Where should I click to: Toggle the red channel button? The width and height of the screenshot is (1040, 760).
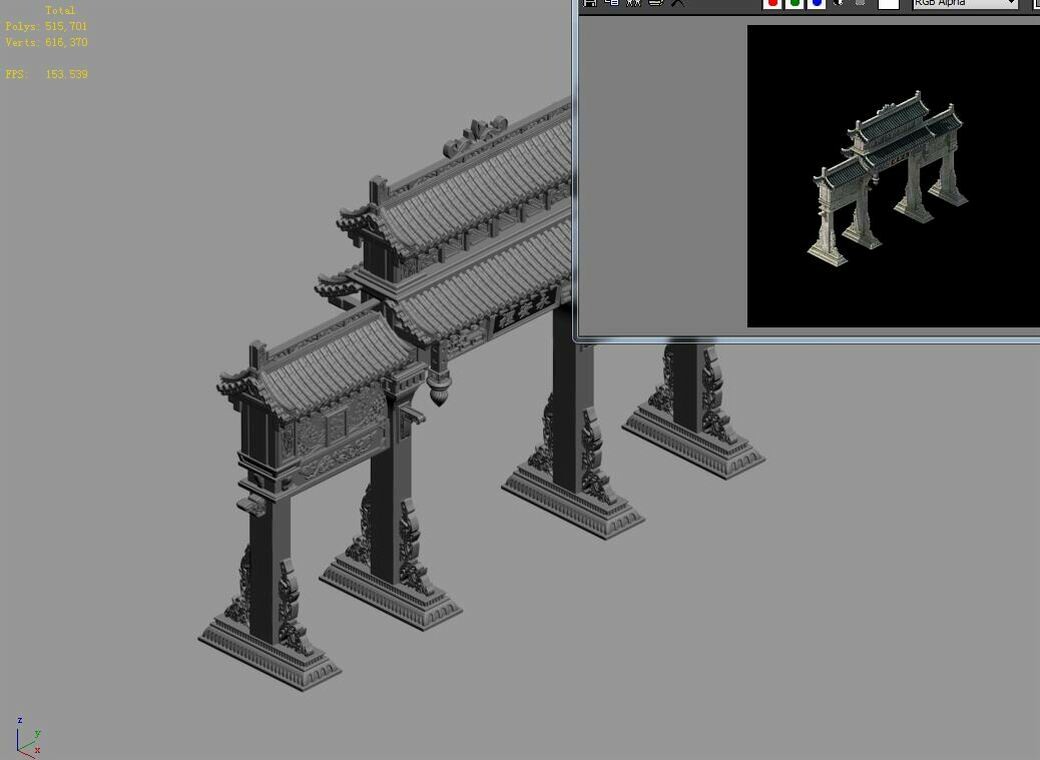[772, 3]
